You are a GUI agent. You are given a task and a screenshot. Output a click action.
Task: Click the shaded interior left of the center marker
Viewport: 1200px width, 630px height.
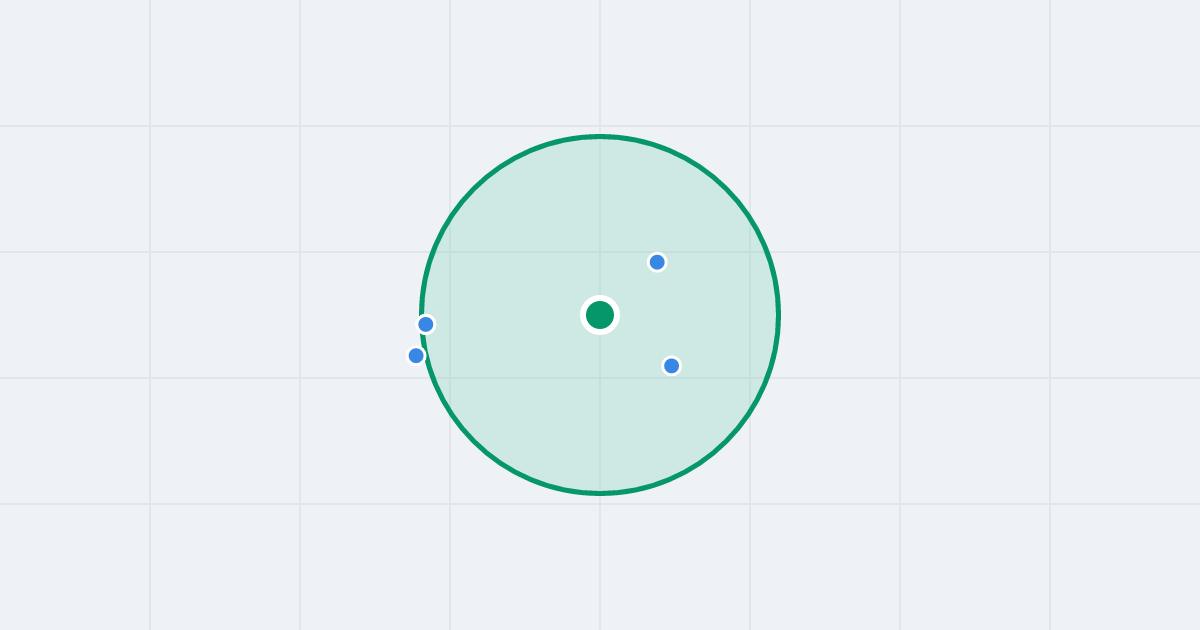click(510, 315)
